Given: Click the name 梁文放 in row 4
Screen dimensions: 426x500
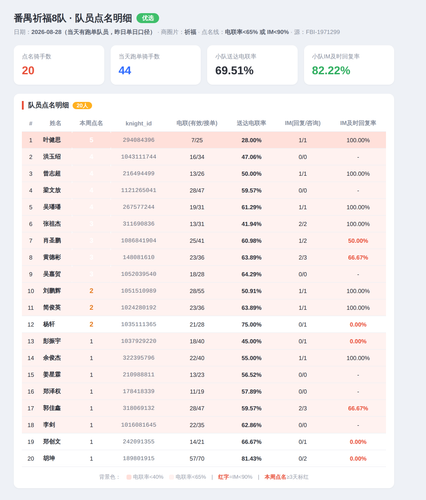Looking at the screenshot, I should tap(52, 190).
